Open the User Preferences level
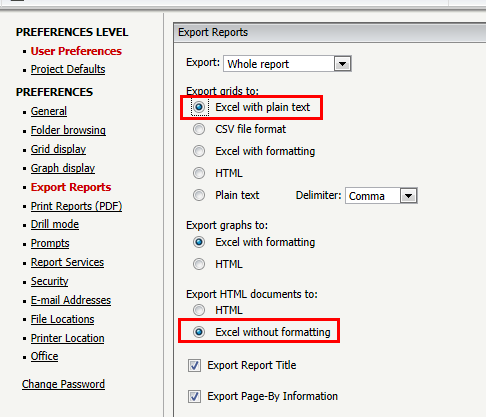 click(76, 51)
